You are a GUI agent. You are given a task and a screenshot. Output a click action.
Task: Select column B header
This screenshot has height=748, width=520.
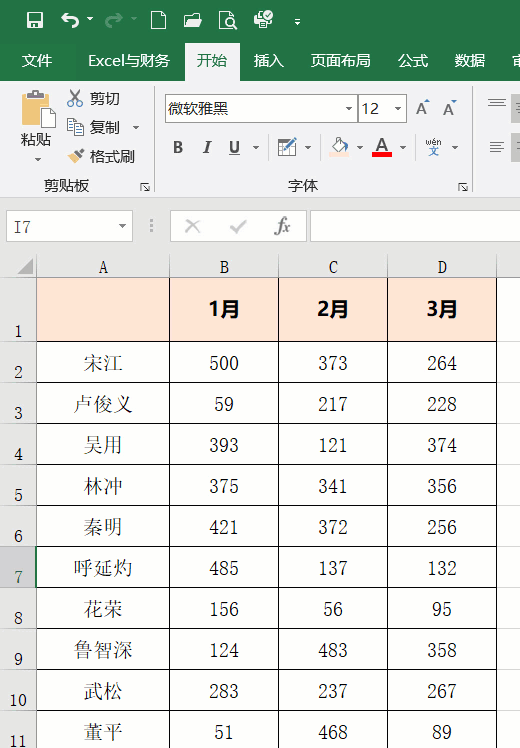[224, 267]
